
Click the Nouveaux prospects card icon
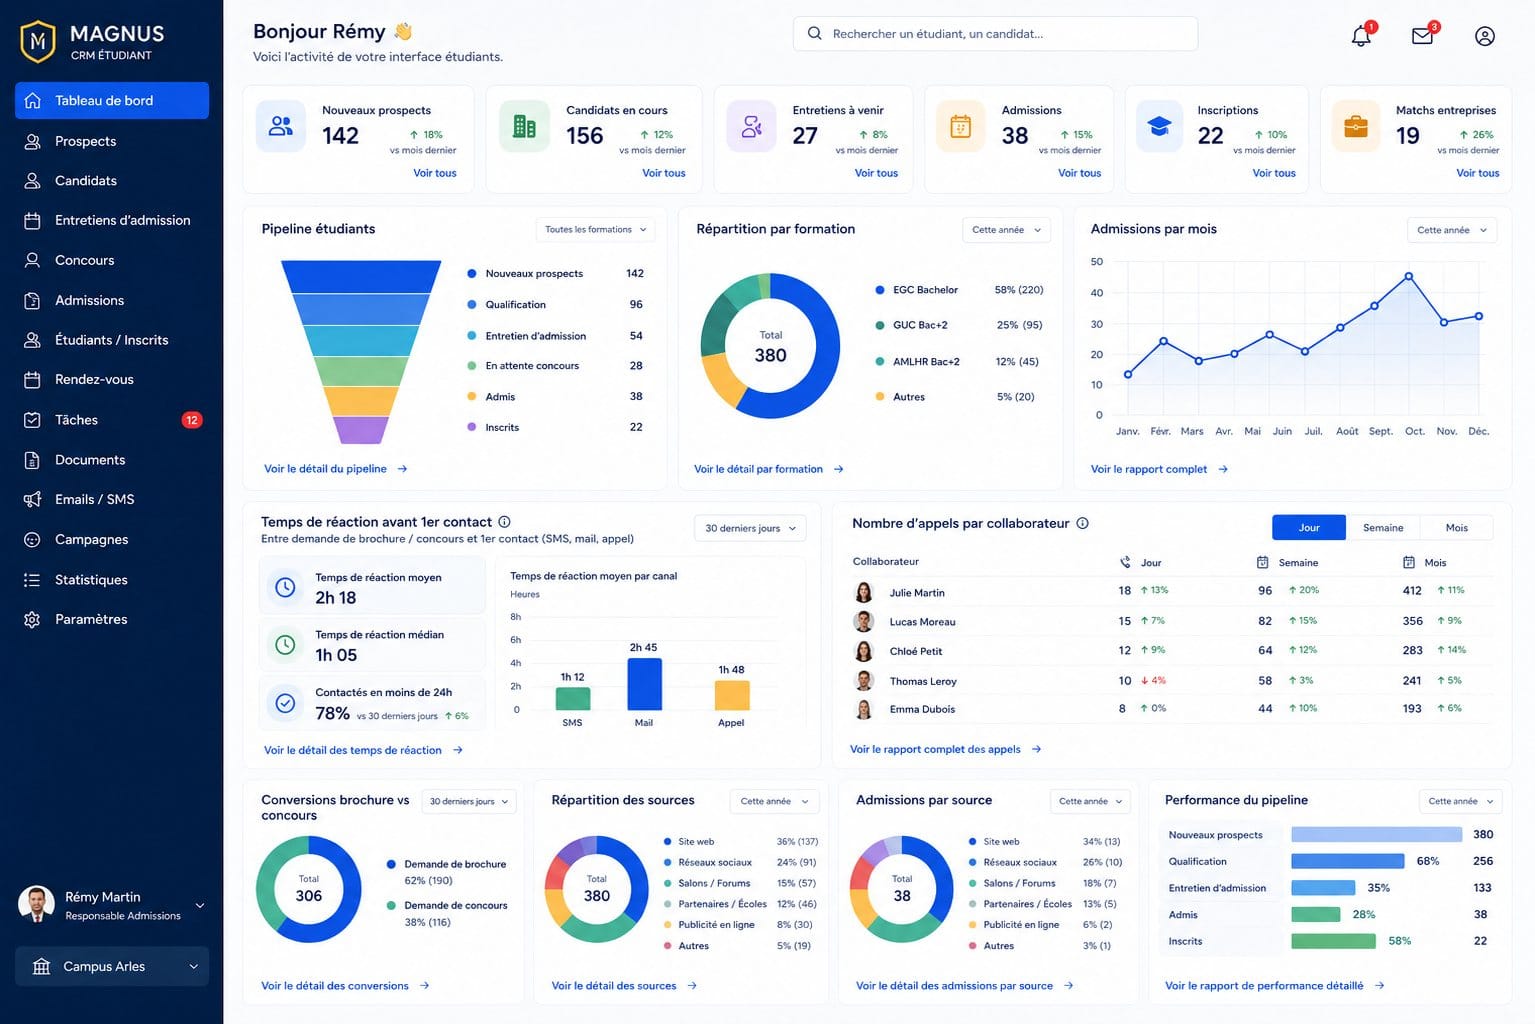tap(281, 126)
